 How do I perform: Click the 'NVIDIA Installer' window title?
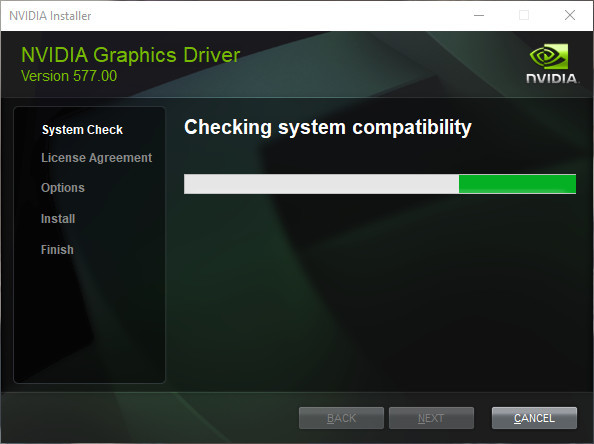50,16
